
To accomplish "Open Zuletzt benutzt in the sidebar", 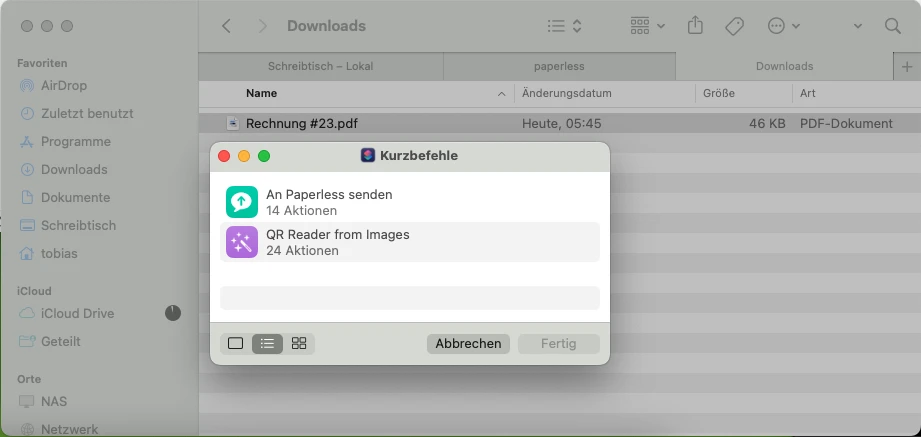I will coord(76,113).
